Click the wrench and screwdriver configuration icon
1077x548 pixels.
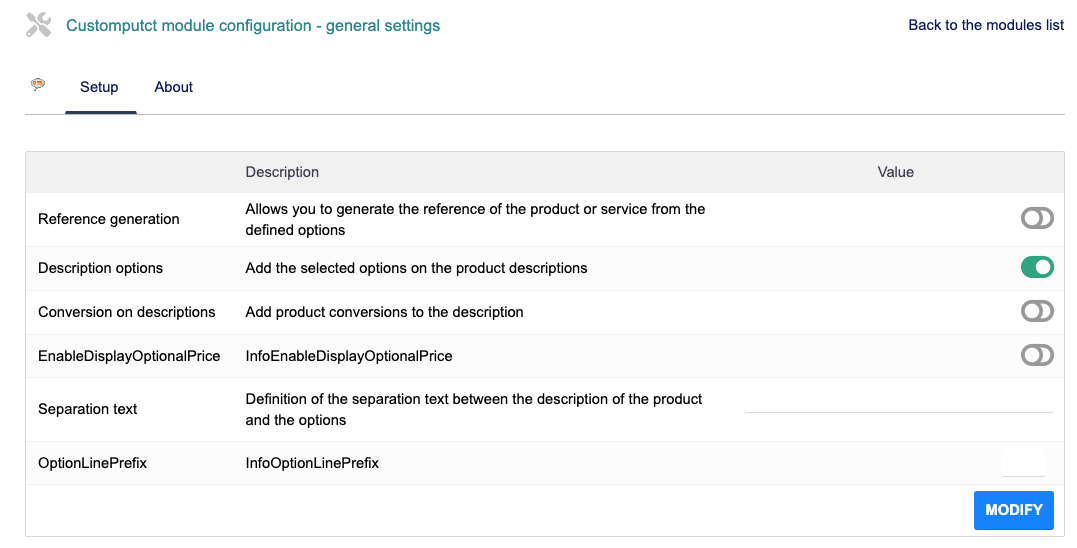pyautogui.click(x=38, y=25)
